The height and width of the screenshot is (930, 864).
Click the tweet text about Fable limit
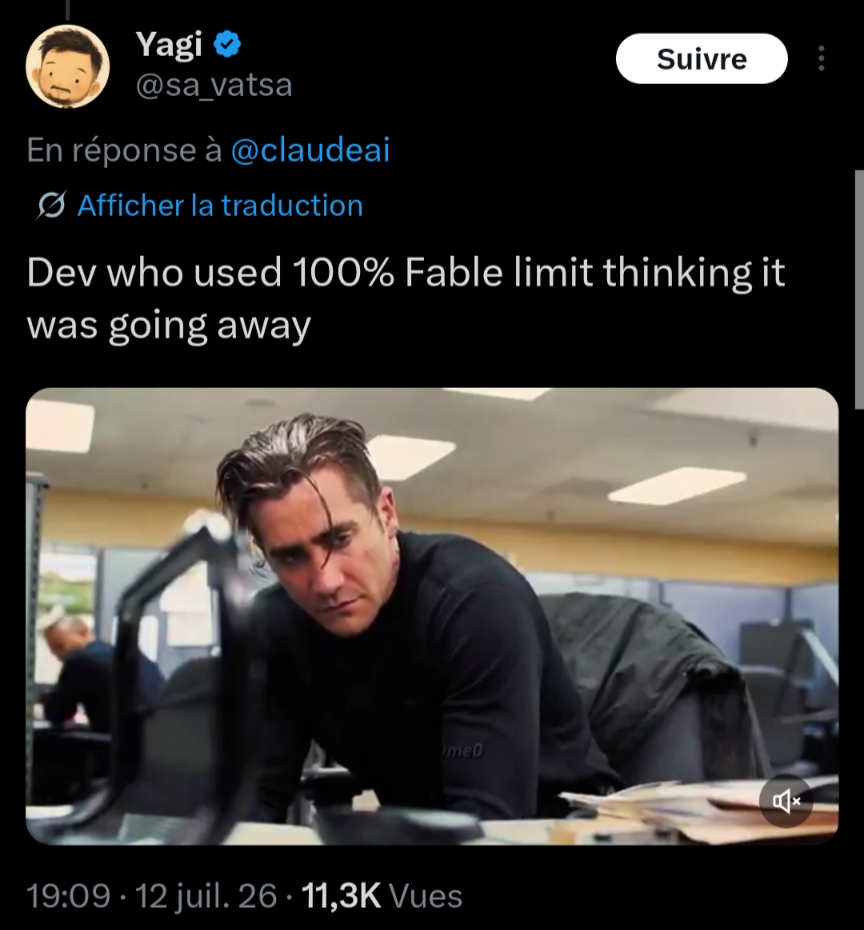406,299
